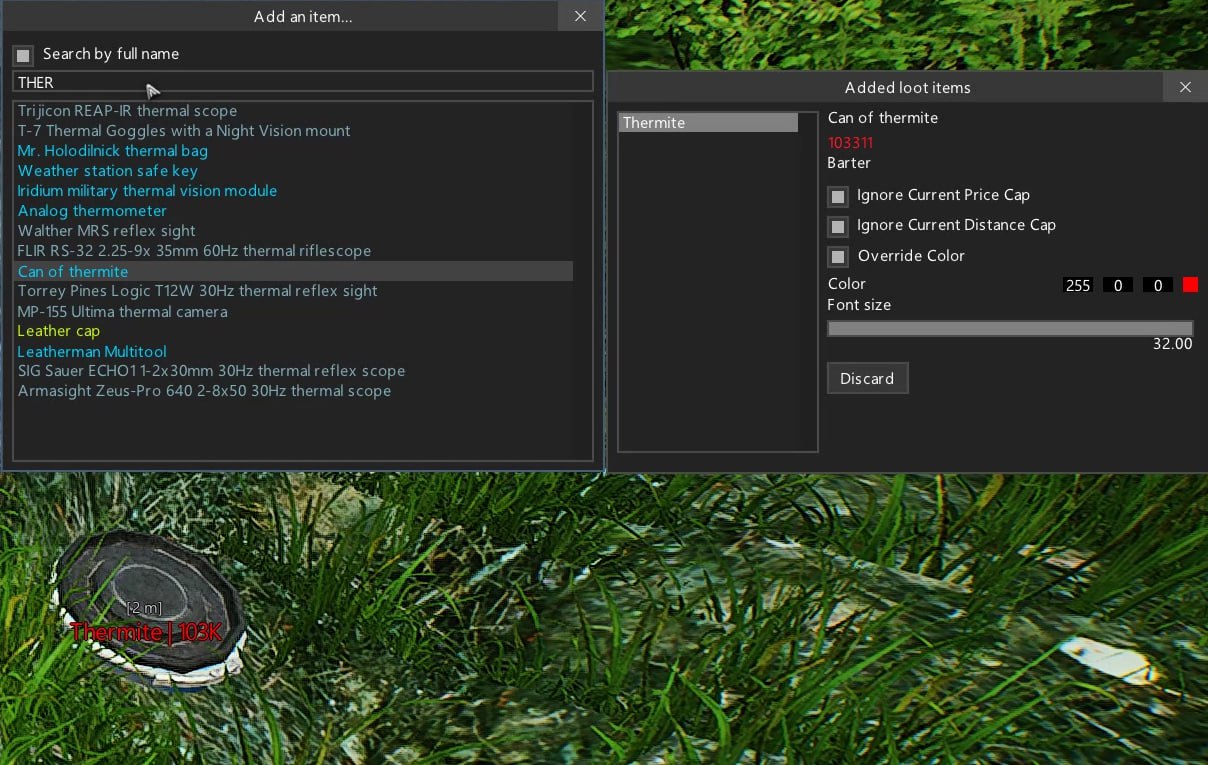Viewport: 1208px width, 765px height.
Task: Select Can of thermite from results
Action: pos(73,271)
